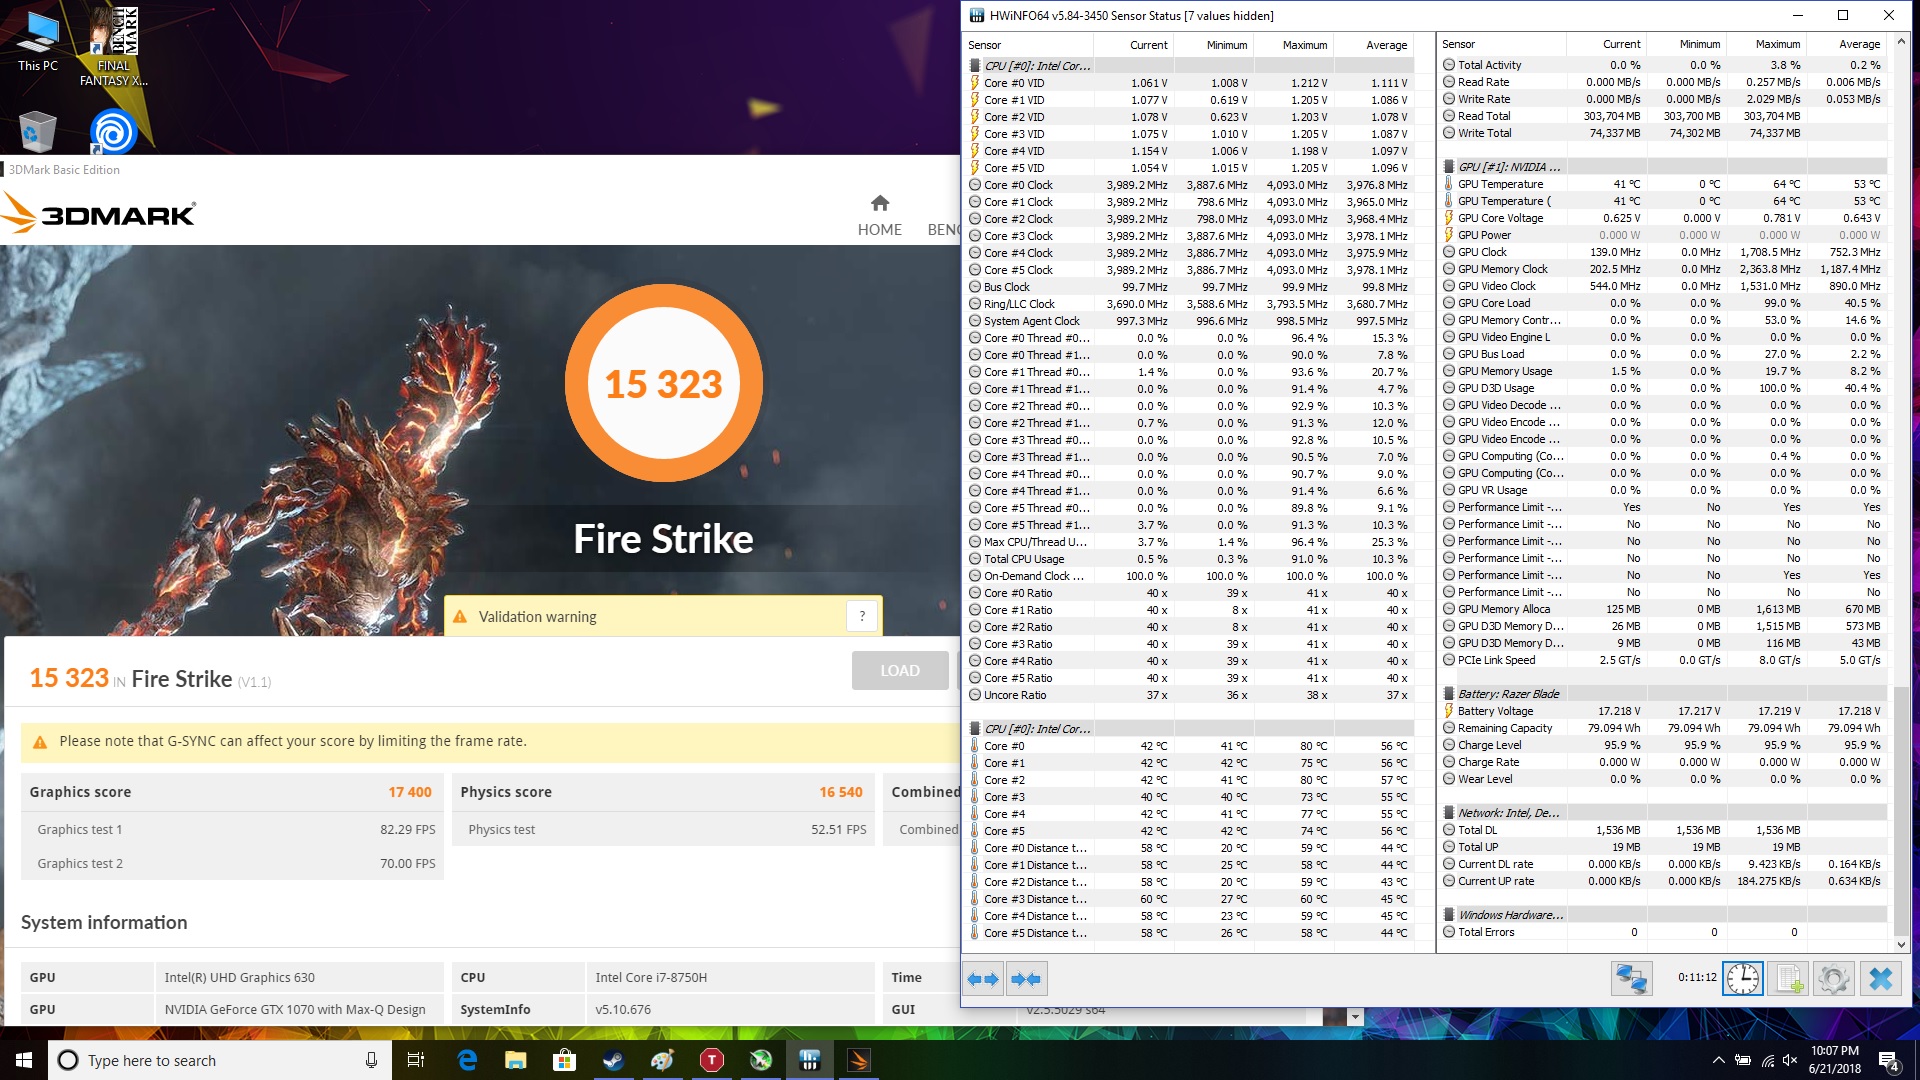The height and width of the screenshot is (1080, 1920).
Task: Click the collapse columns arrows button in HWiNFO
Action: pyautogui.click(x=1026, y=979)
